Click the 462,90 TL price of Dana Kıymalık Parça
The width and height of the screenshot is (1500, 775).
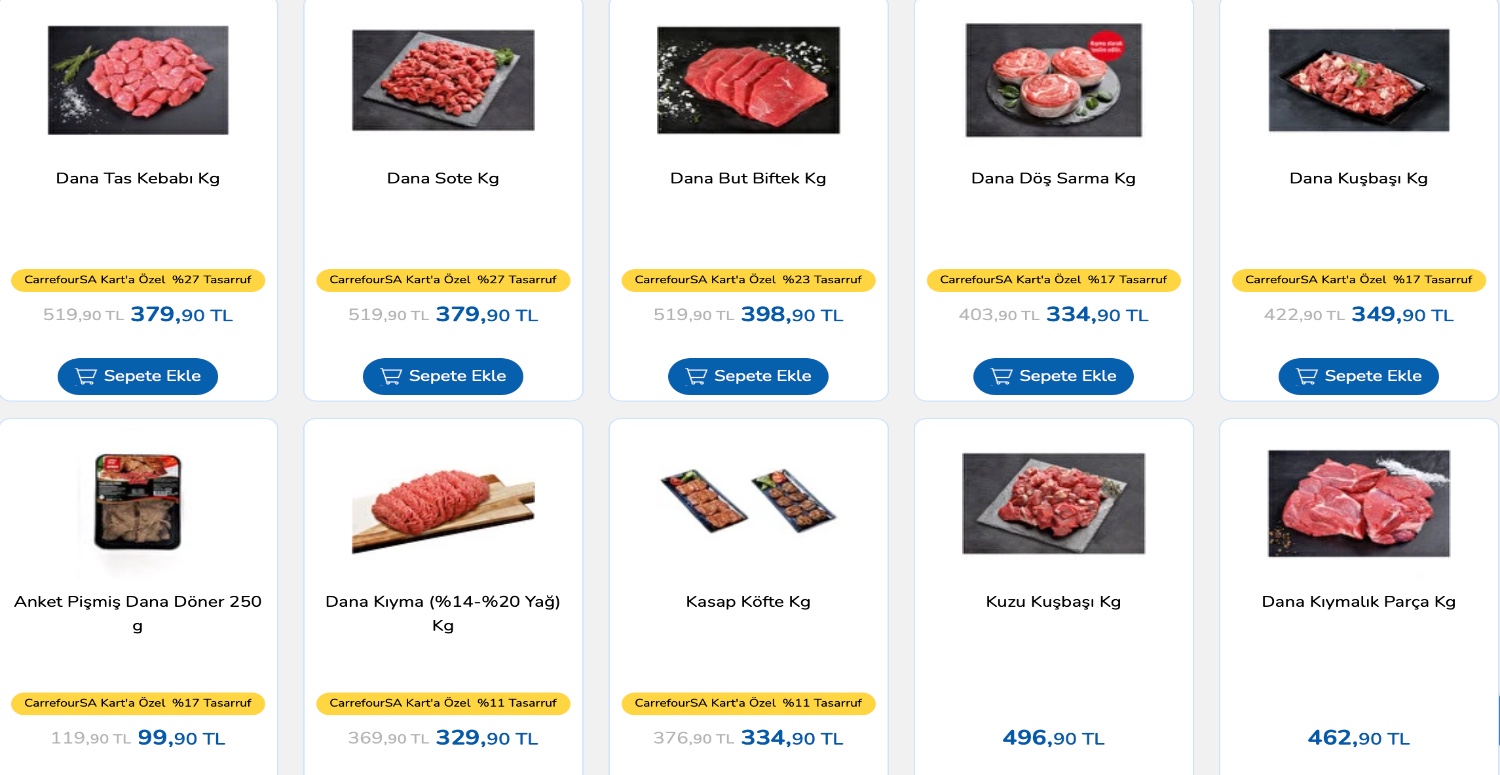[x=1358, y=739]
